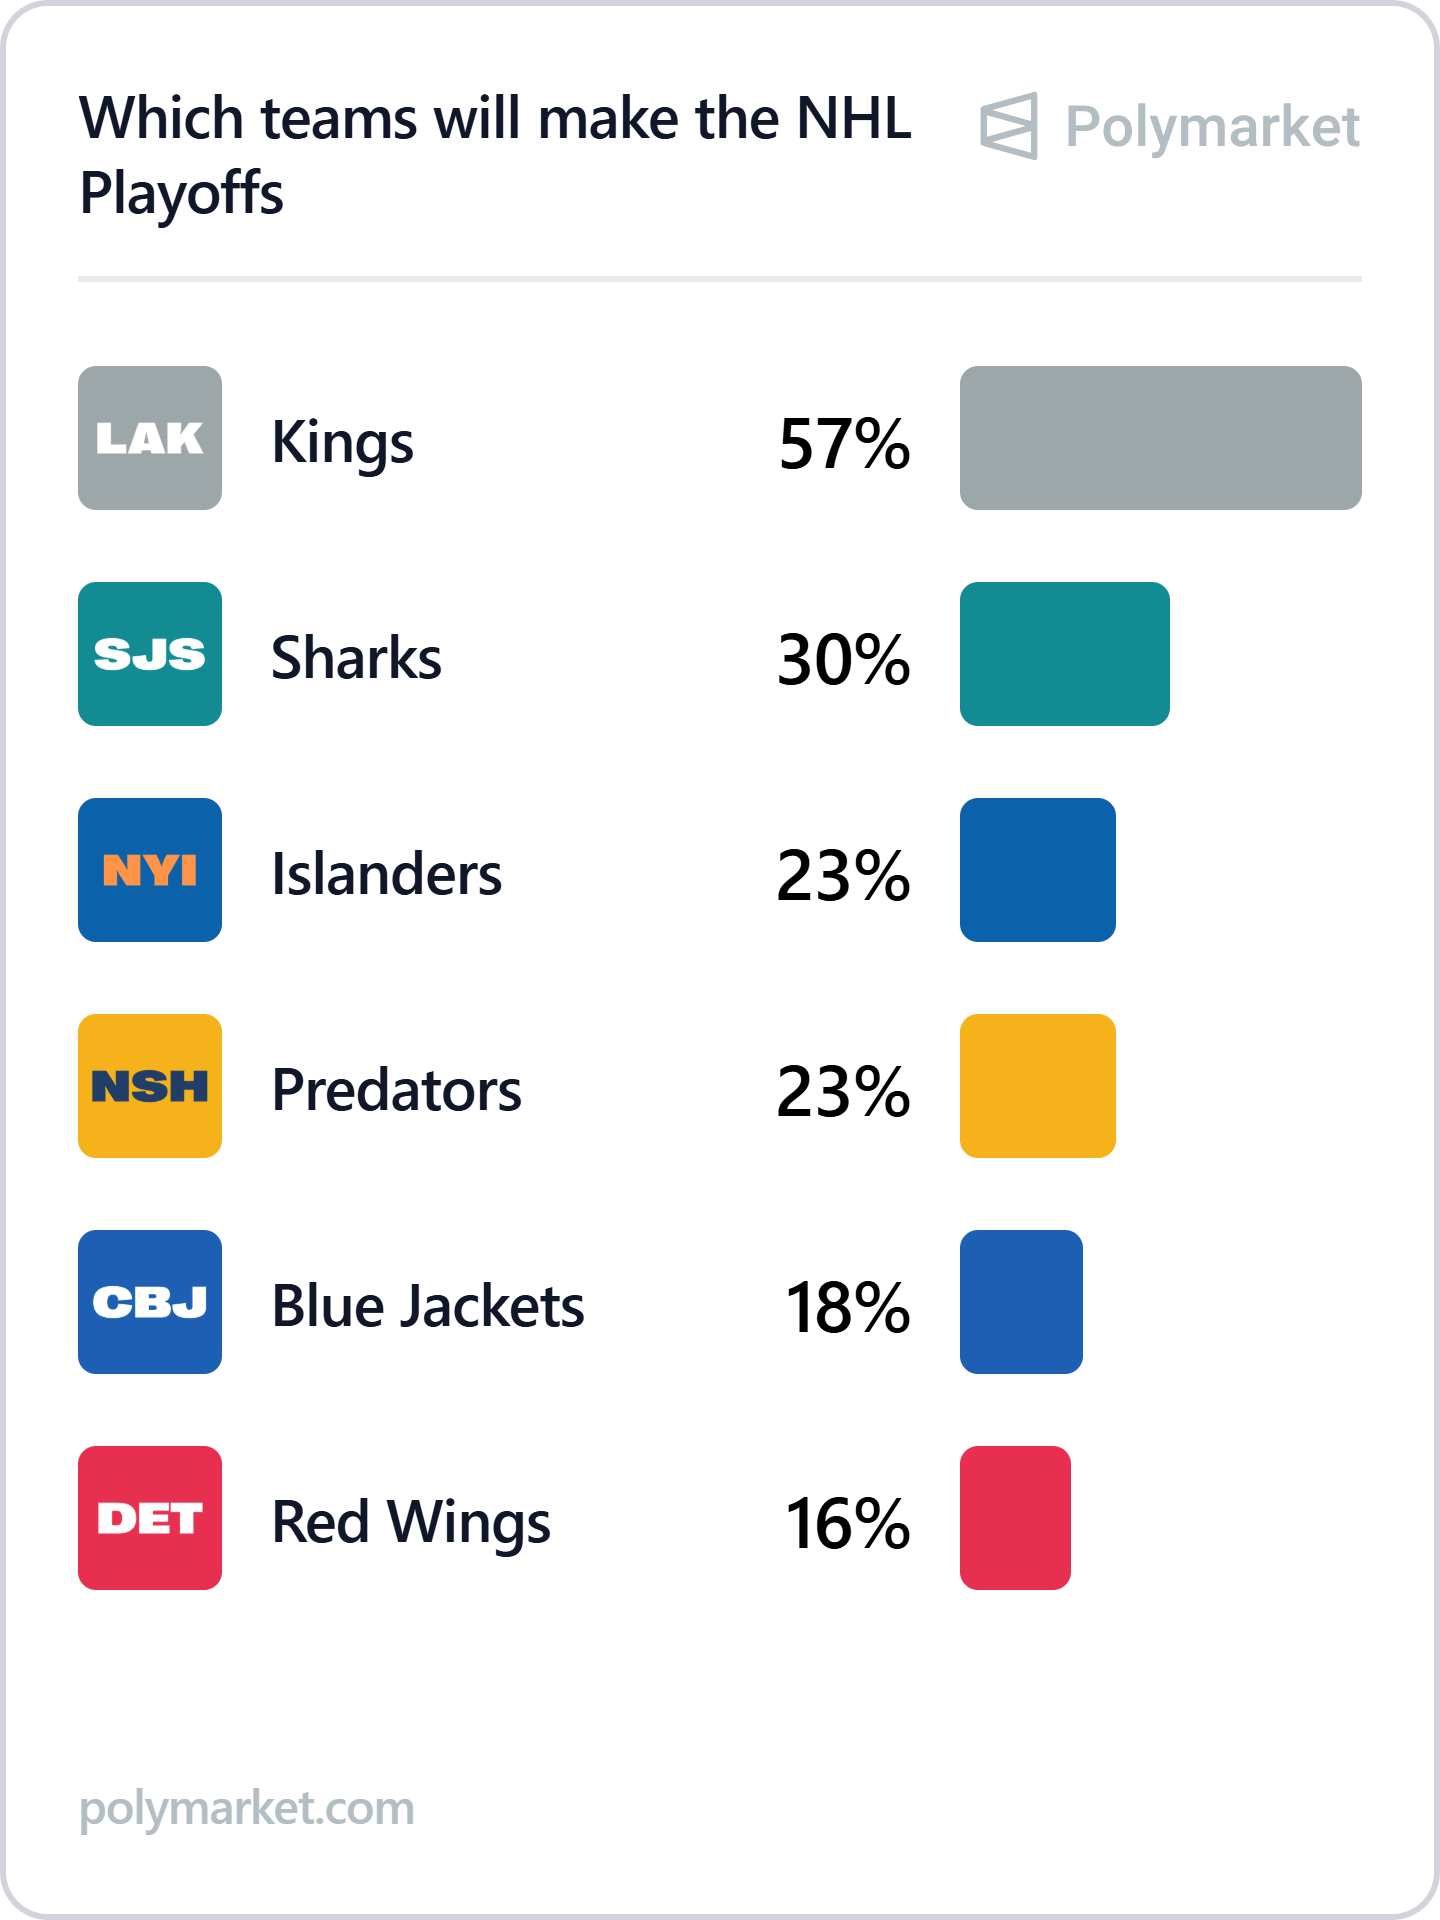Click the LAK Kings team badge
1440x1920 pixels.
pos(150,438)
